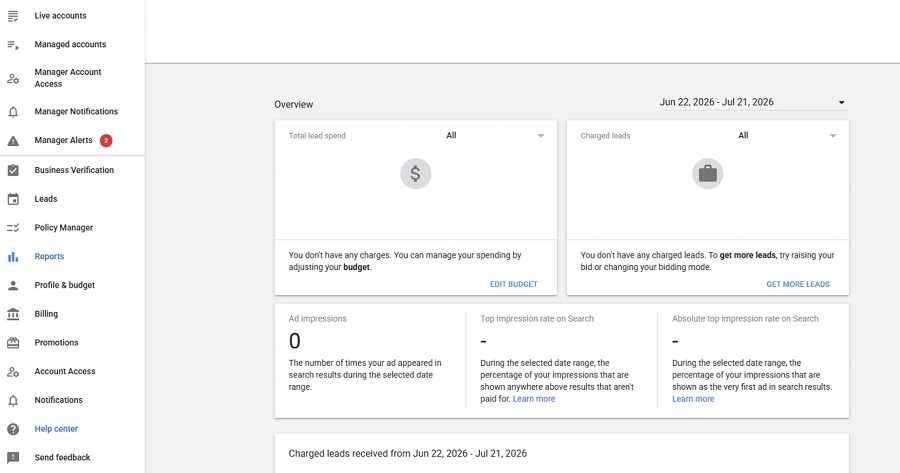Click the briefcase icon in Charged leads
Screen dimensions: 900x473
tap(708, 173)
